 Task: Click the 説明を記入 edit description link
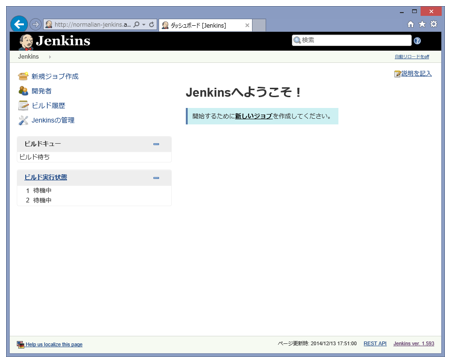tap(416, 74)
